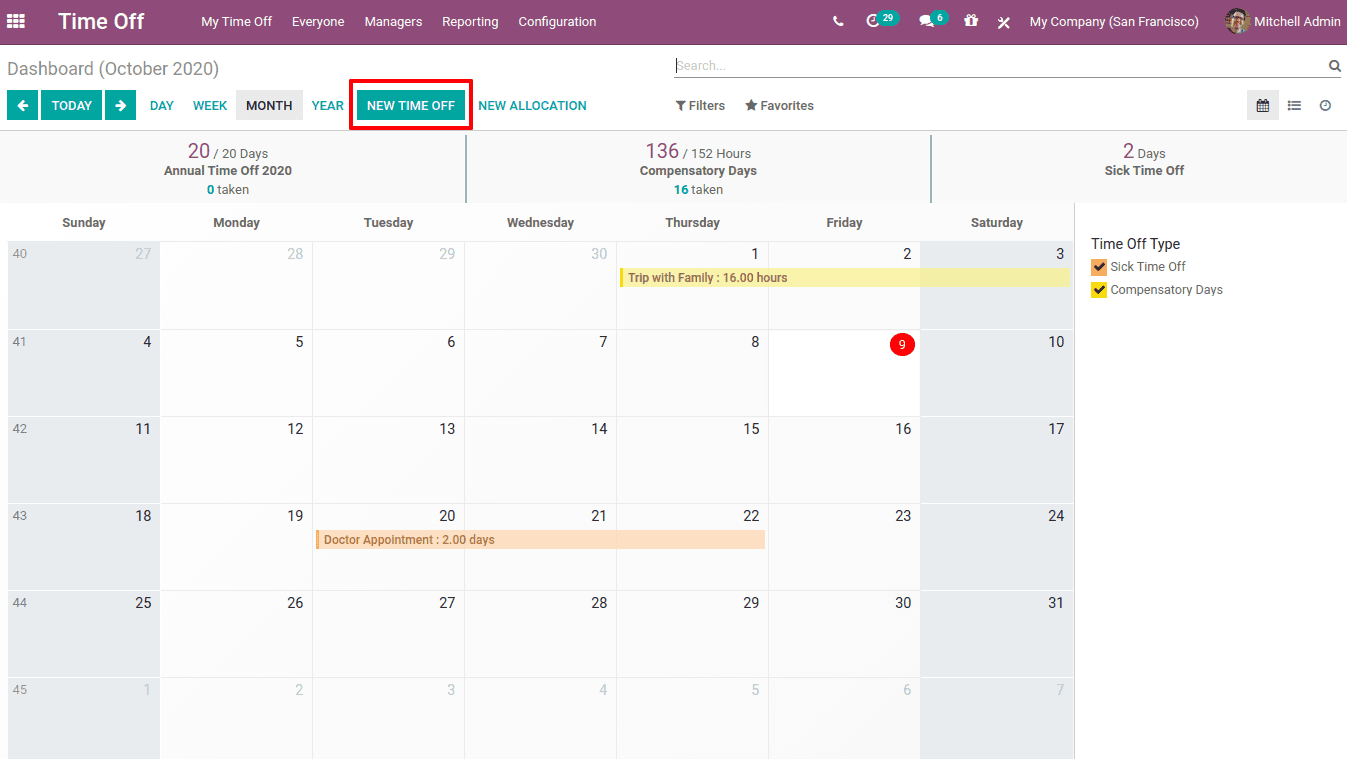Screen dimensions: 1347x759
Task: Click the debug tools icon
Action: pos(1004,21)
